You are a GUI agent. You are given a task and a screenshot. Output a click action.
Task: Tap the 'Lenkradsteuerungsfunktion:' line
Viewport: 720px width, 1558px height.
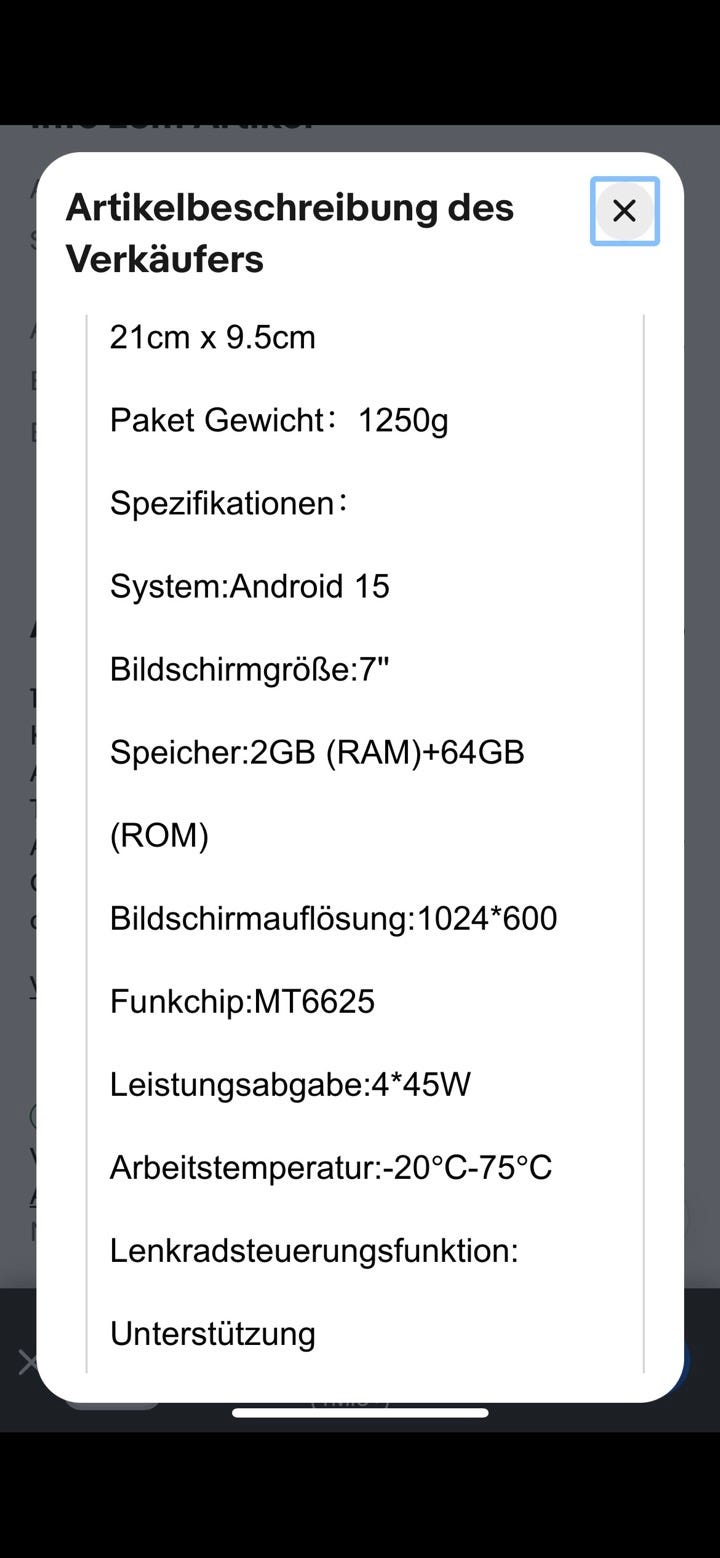coord(314,1250)
